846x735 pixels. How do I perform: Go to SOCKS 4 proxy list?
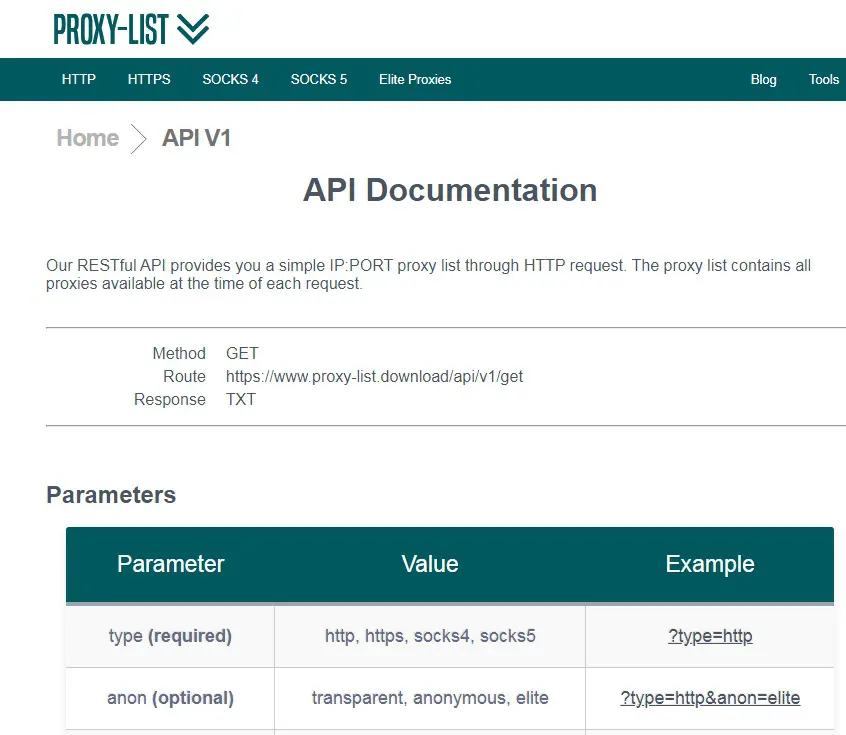230,79
